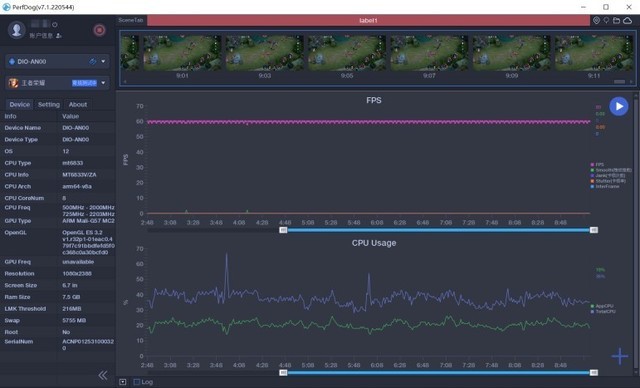Image resolution: width=640 pixels, height=388 pixels.
Task: Click the account info text link
Action: pos(41,36)
